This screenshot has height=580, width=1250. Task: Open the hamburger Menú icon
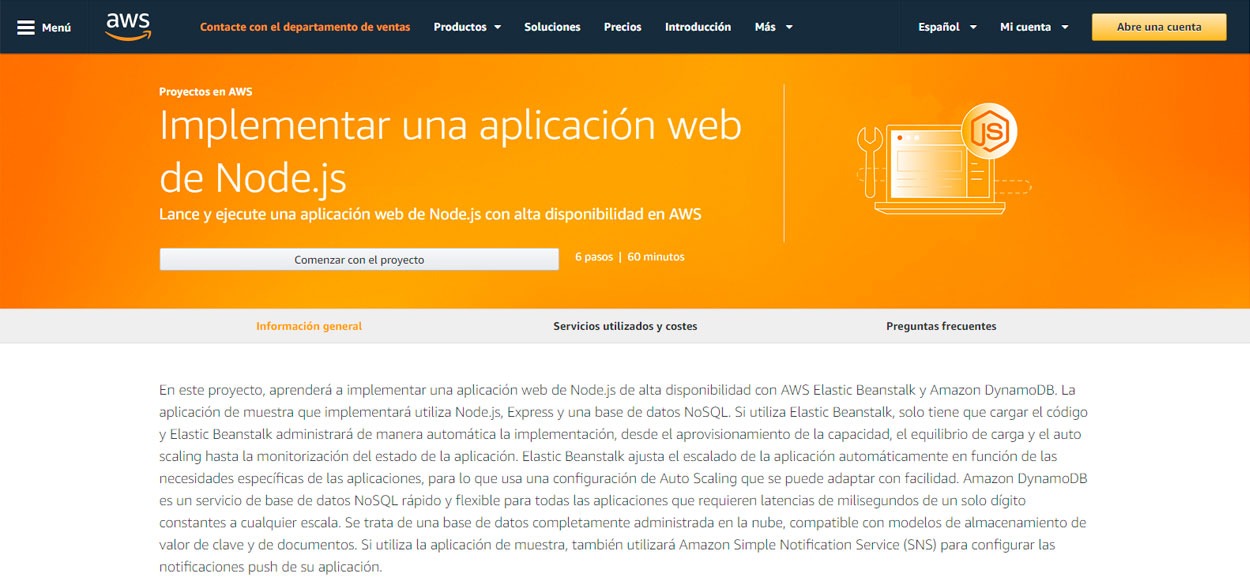pyautogui.click(x=26, y=27)
